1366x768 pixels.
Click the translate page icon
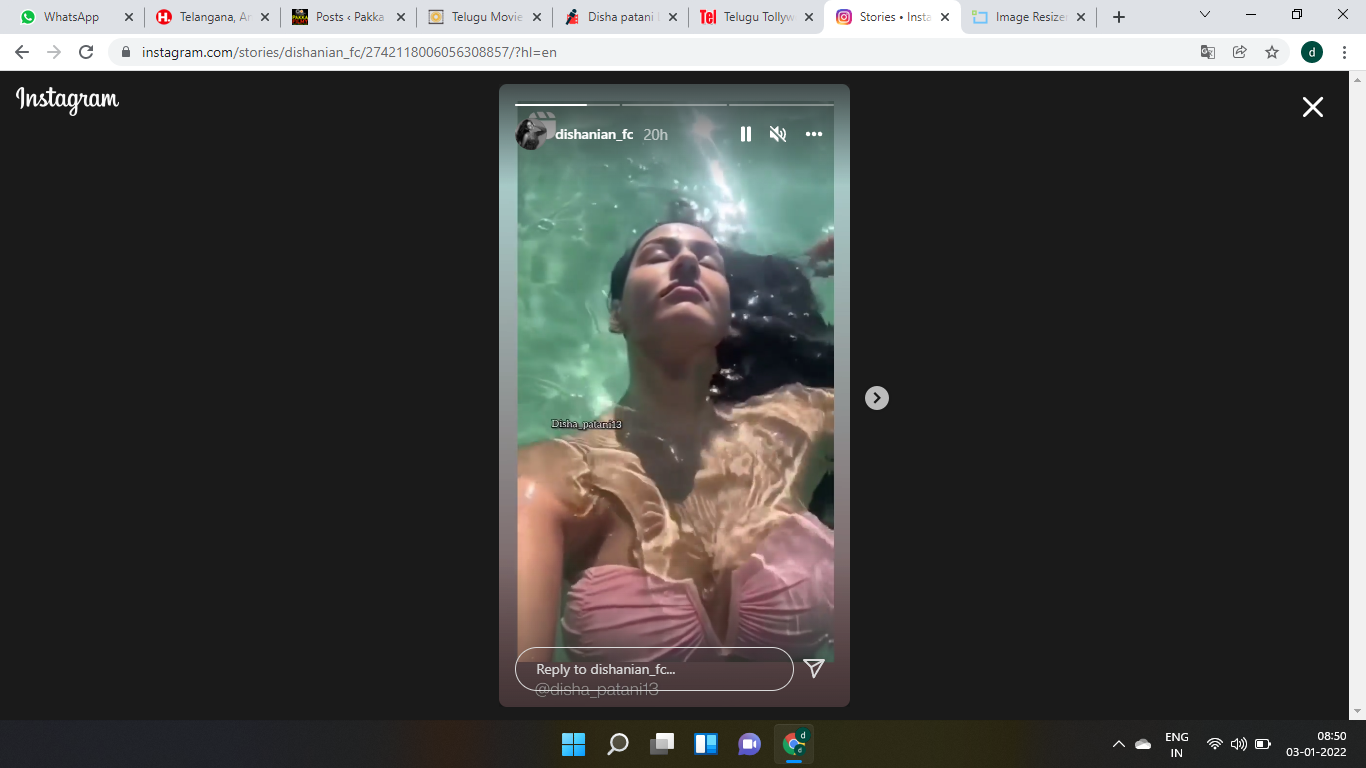click(x=1208, y=52)
